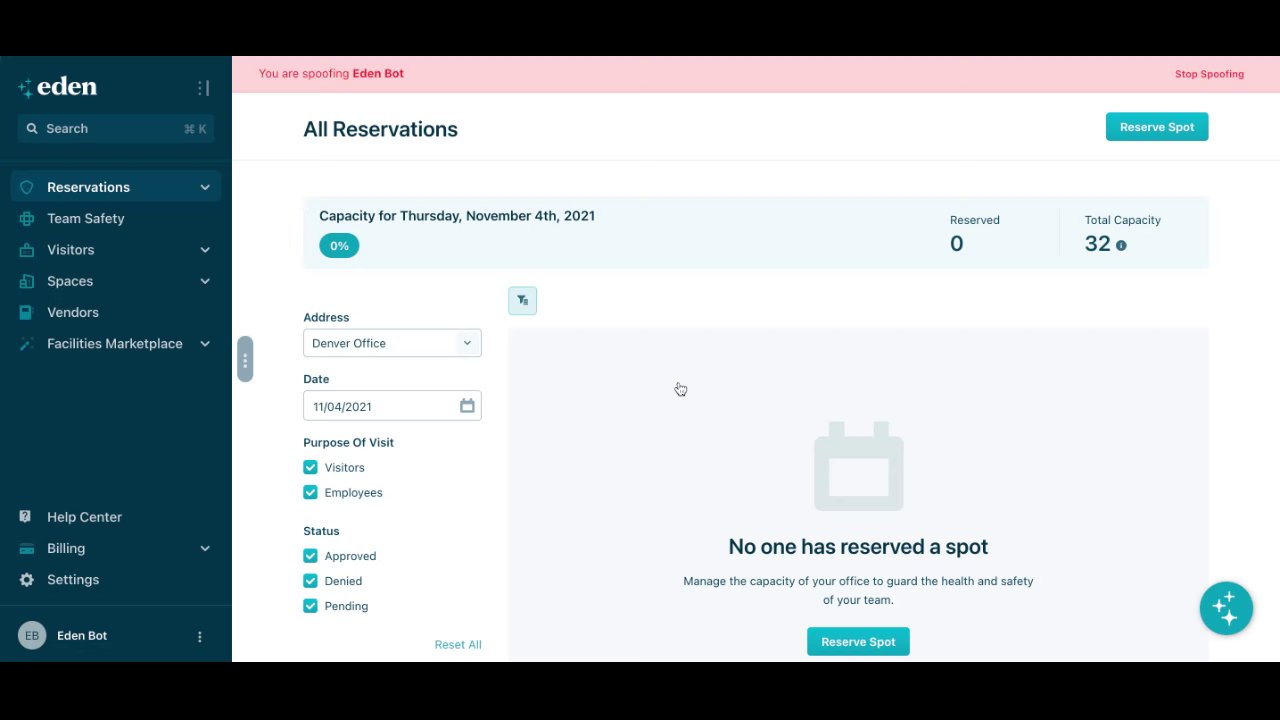The image size is (1280, 720).
Task: Expand the Visitors menu chevron
Action: coord(205,250)
